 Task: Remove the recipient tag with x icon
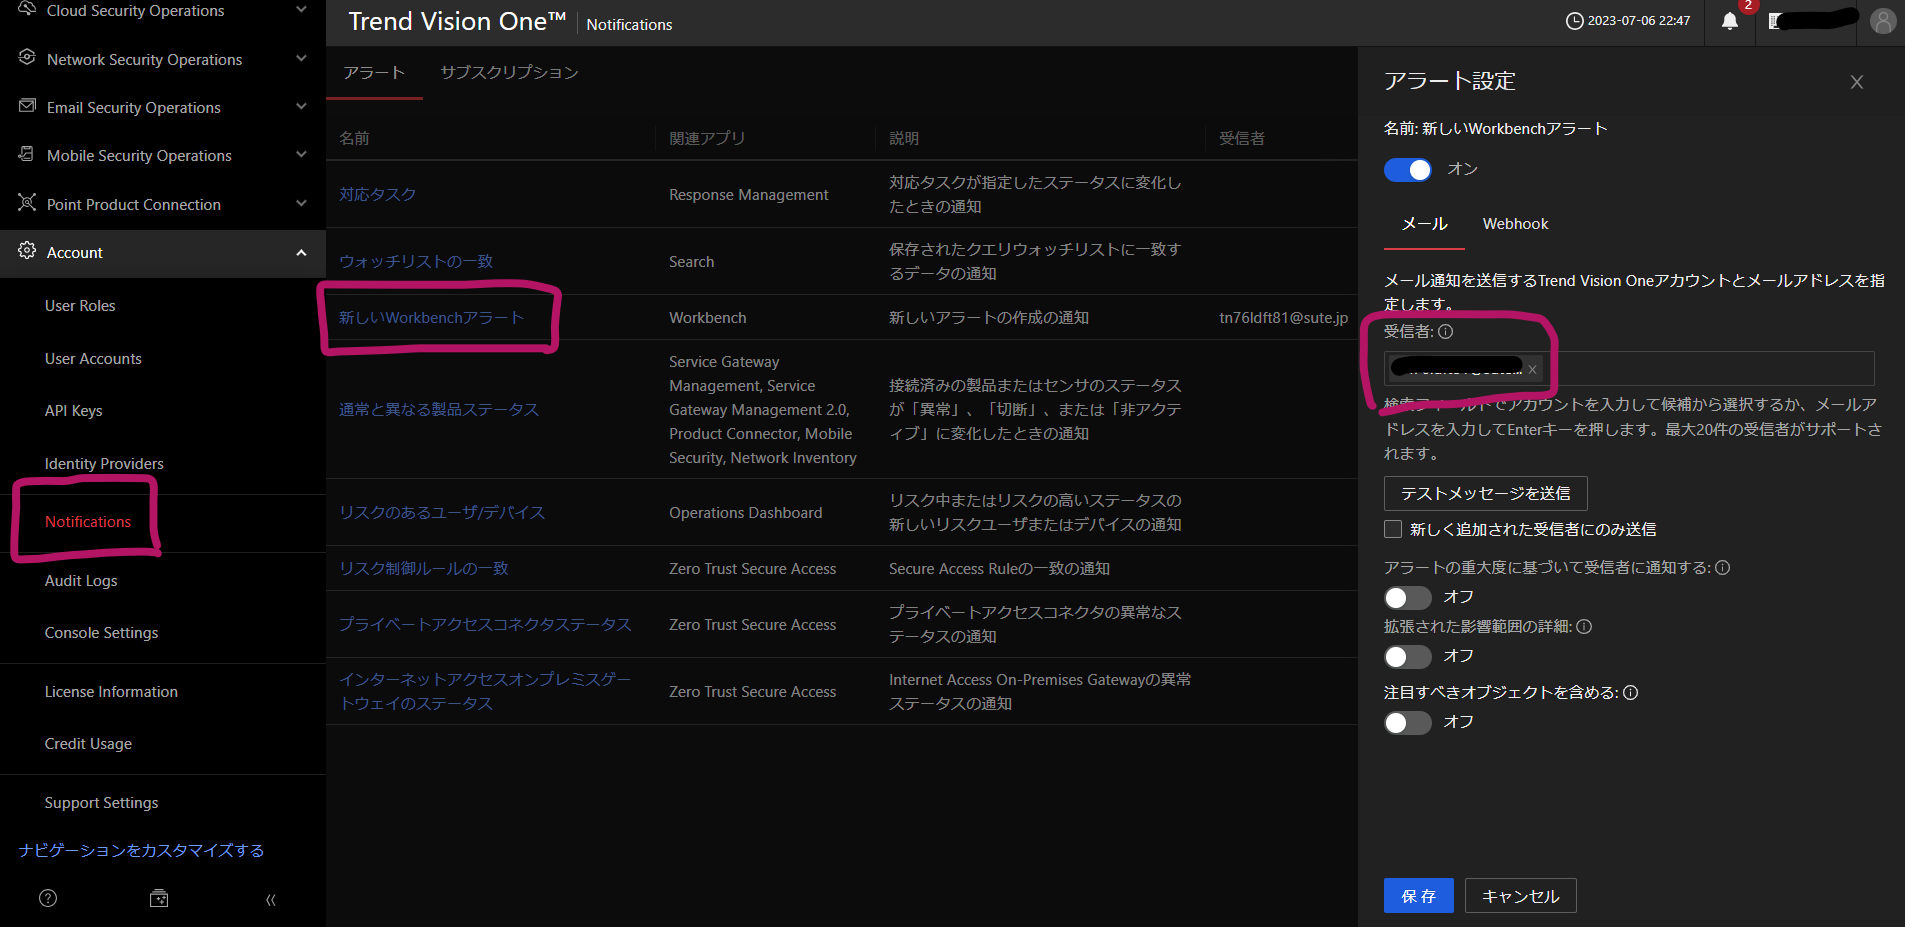click(1532, 369)
